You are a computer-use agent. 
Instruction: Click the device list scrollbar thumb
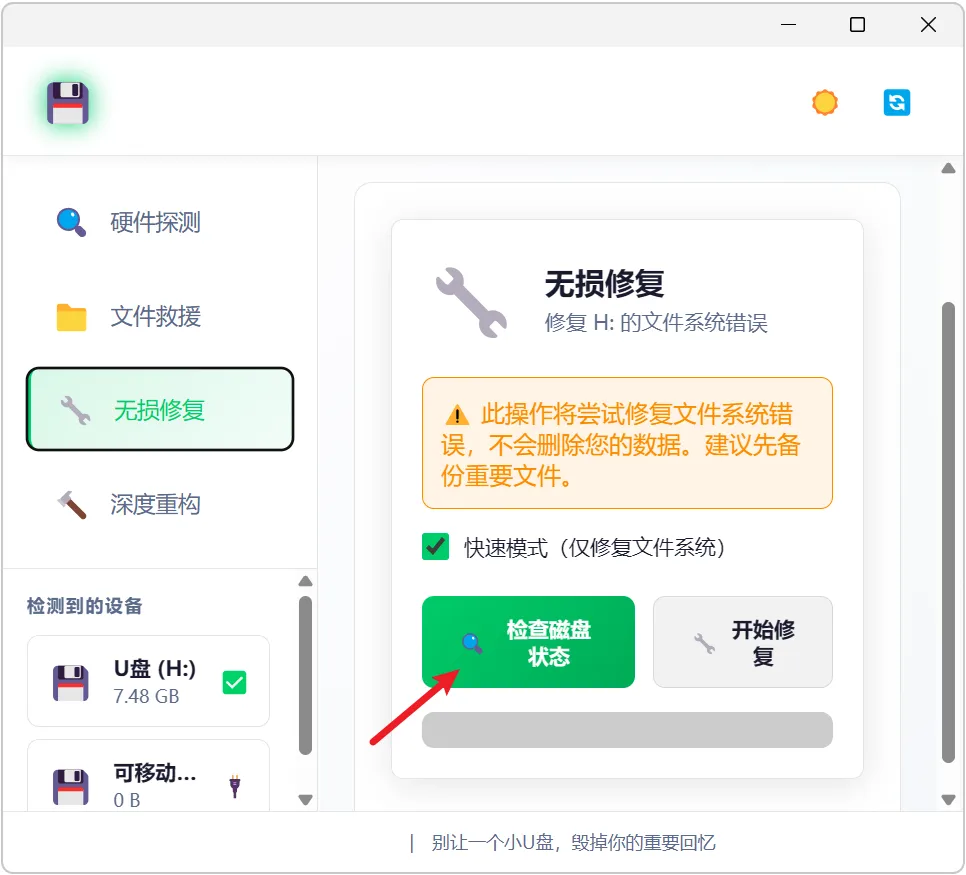[305, 675]
